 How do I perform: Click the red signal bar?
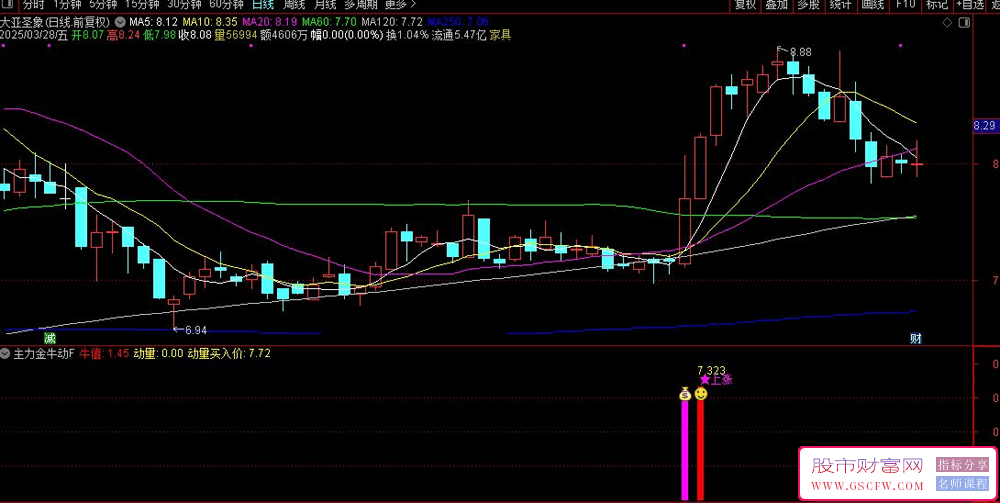point(700,450)
